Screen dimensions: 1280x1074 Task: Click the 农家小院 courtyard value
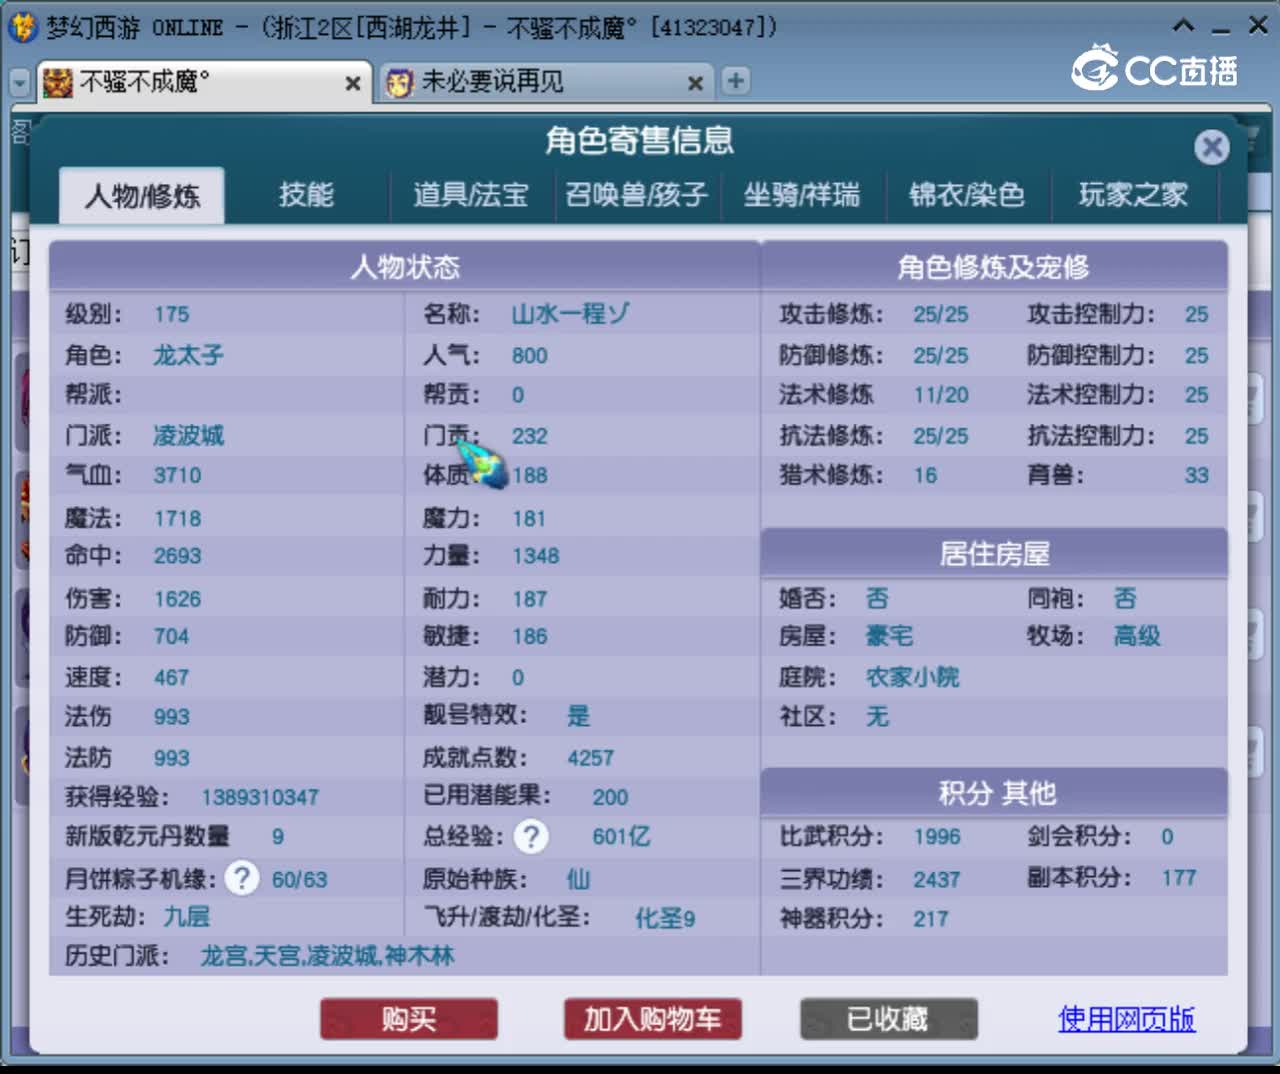tap(912, 677)
